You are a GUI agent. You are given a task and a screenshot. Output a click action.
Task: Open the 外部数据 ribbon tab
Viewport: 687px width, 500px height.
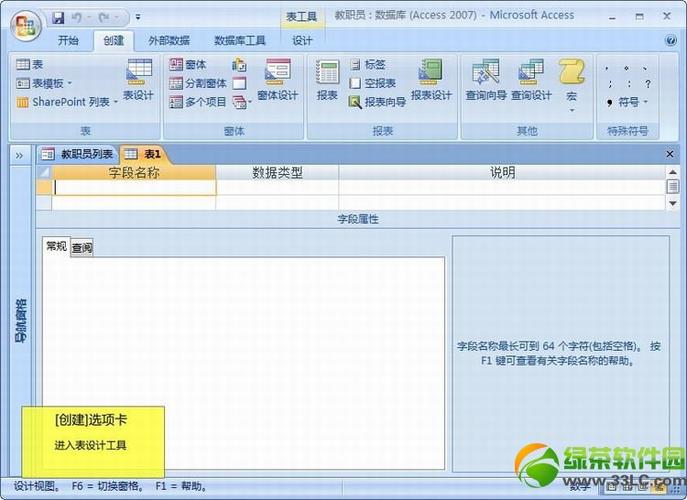pyautogui.click(x=169, y=41)
